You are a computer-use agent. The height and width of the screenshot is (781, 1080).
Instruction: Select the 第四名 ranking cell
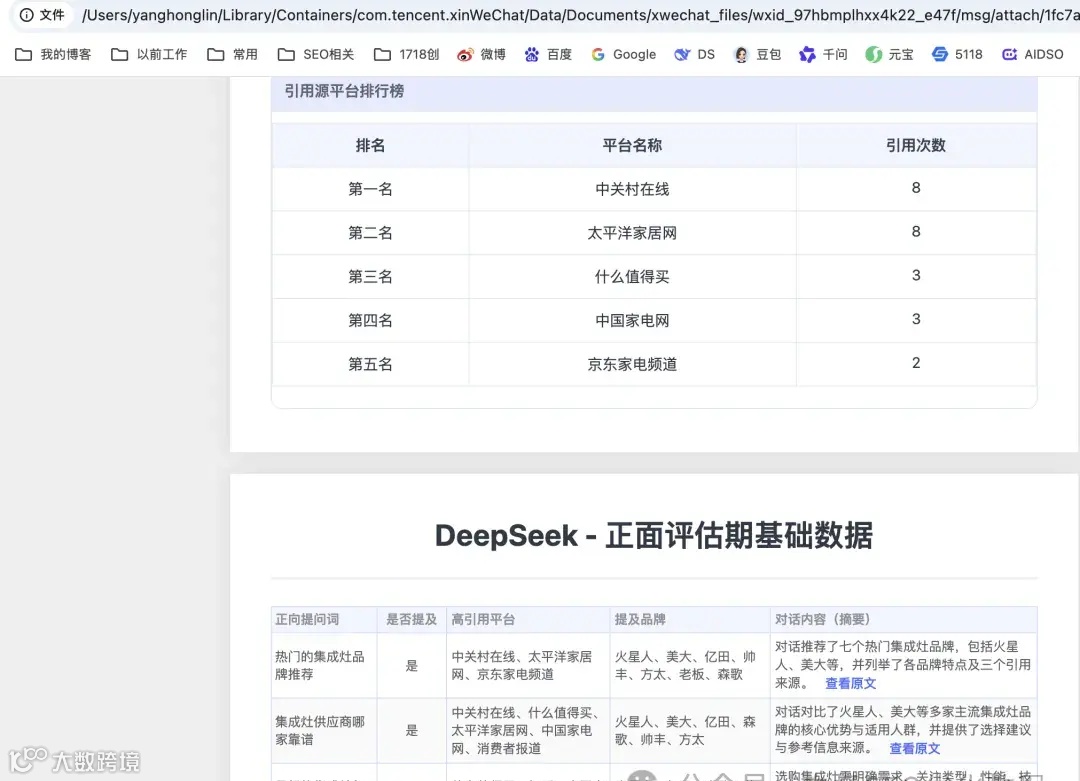[x=371, y=320]
